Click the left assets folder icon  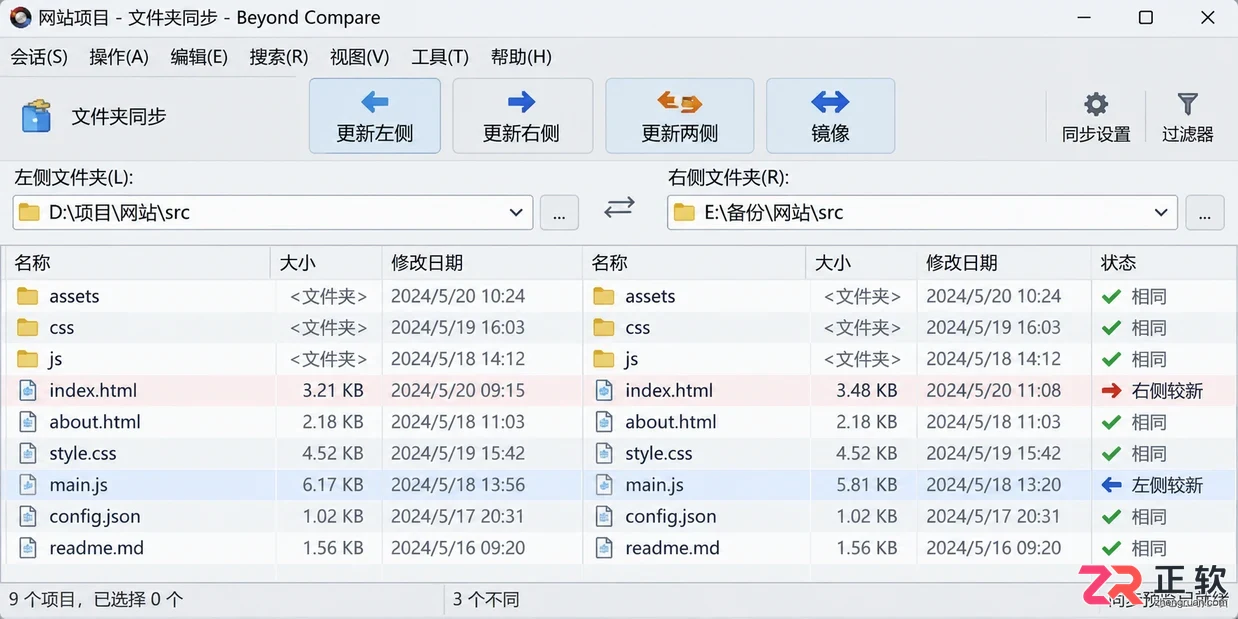coord(28,296)
